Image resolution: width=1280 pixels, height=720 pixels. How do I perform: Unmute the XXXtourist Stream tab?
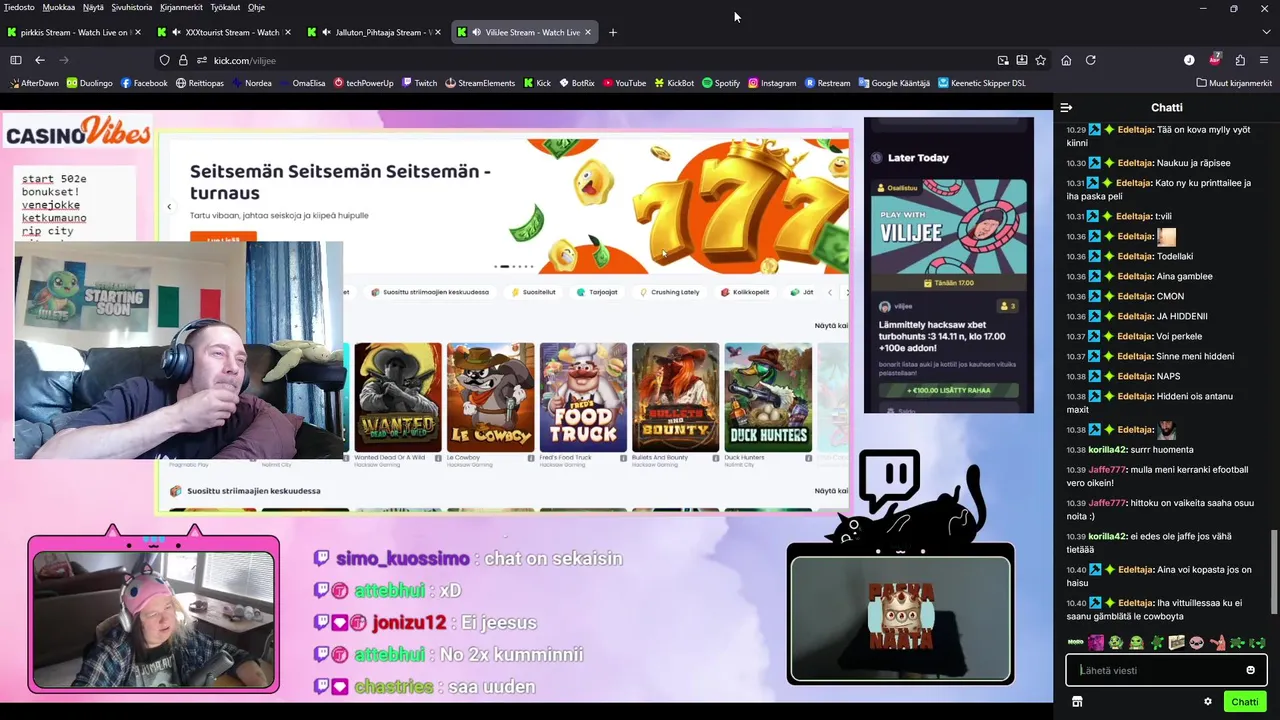pos(175,32)
